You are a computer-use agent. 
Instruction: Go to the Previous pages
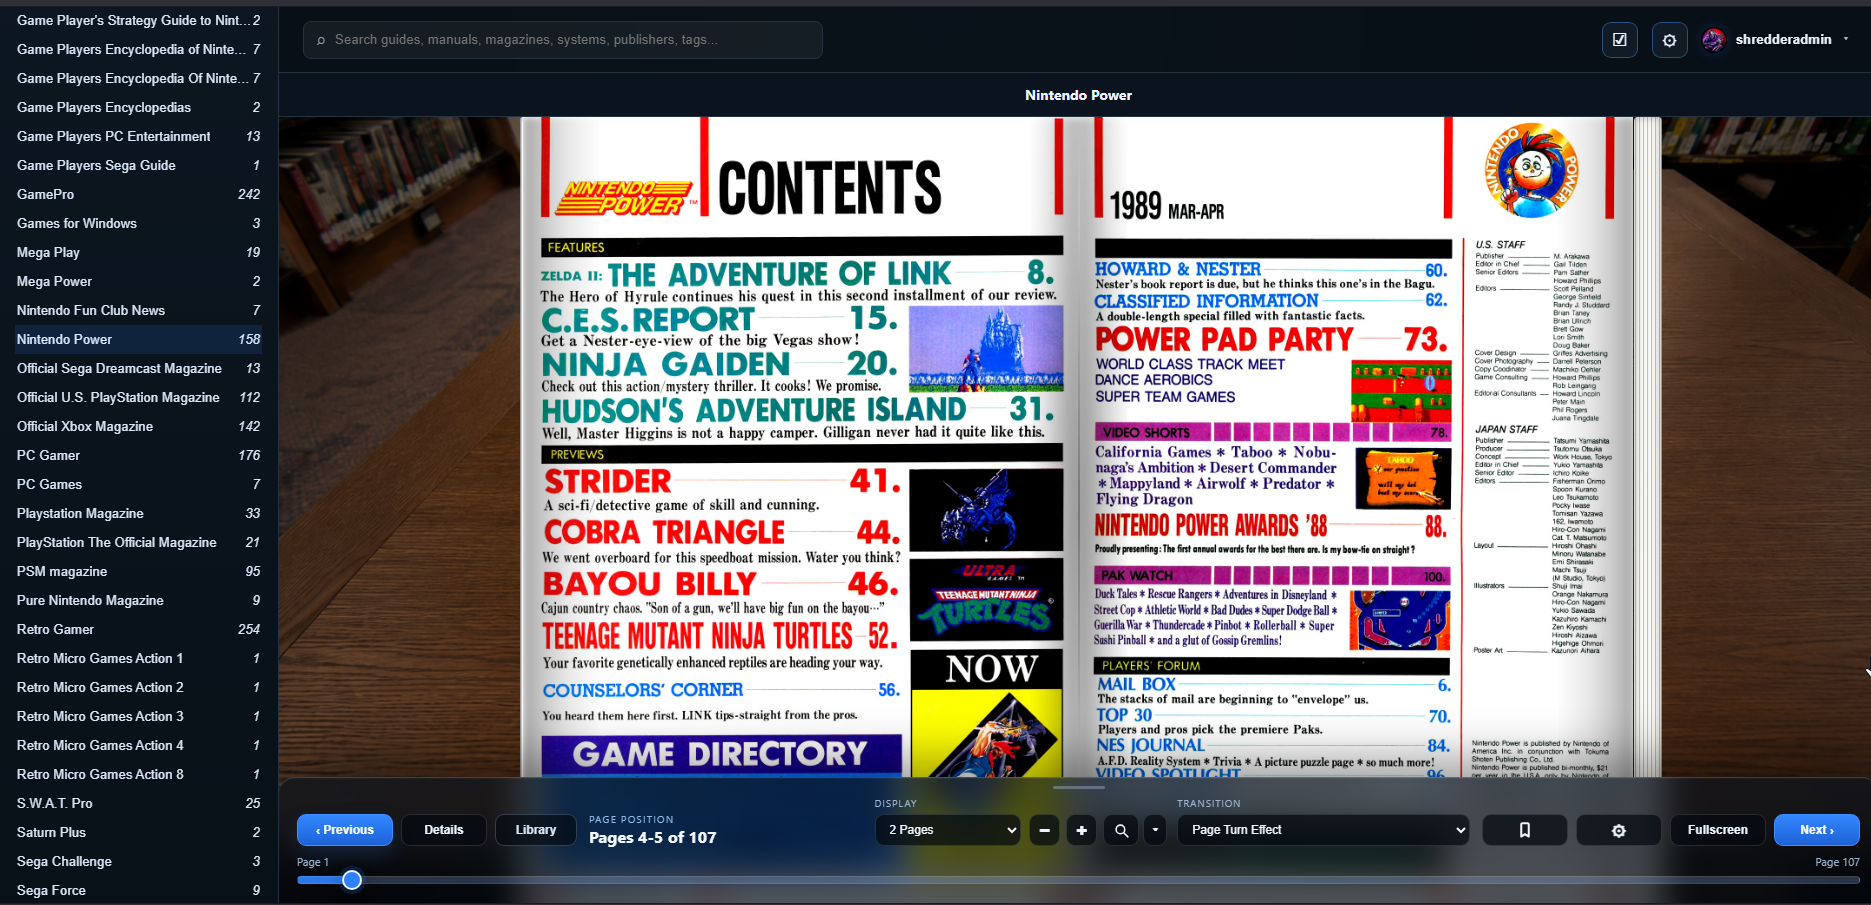(345, 830)
